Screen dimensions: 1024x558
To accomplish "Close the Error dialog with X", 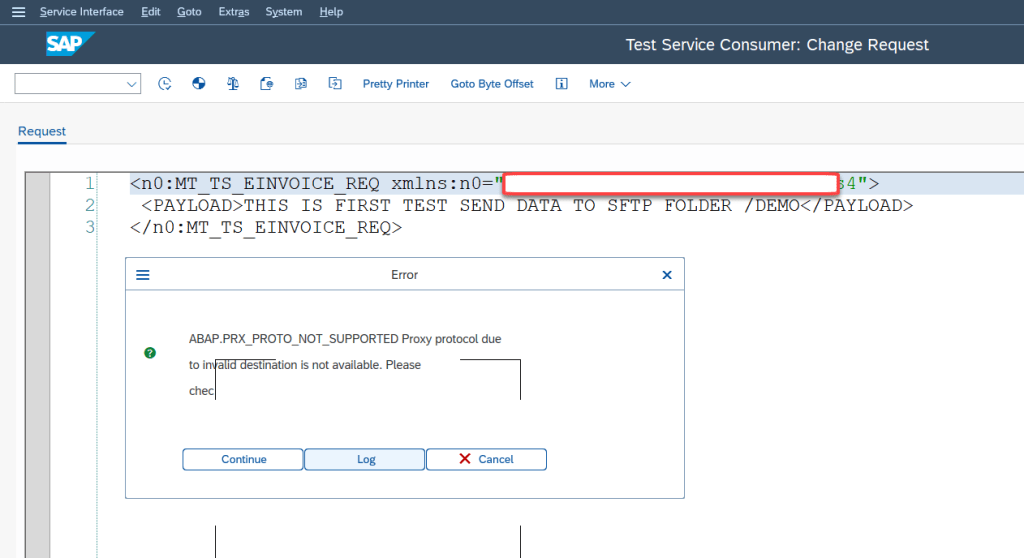I will [667, 275].
